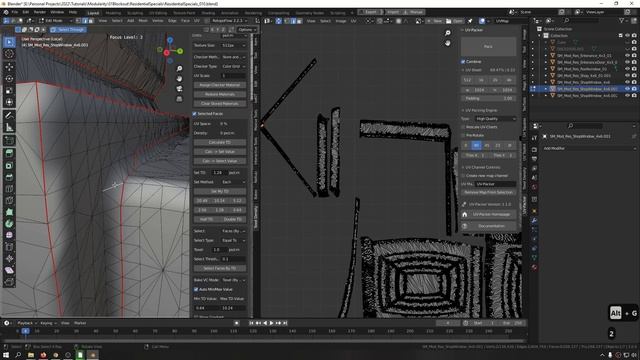Hide SM_Mod_Res_ShopWindow_4x6 in viewport via eye icon
The image size is (640, 360).
pos(627,82)
